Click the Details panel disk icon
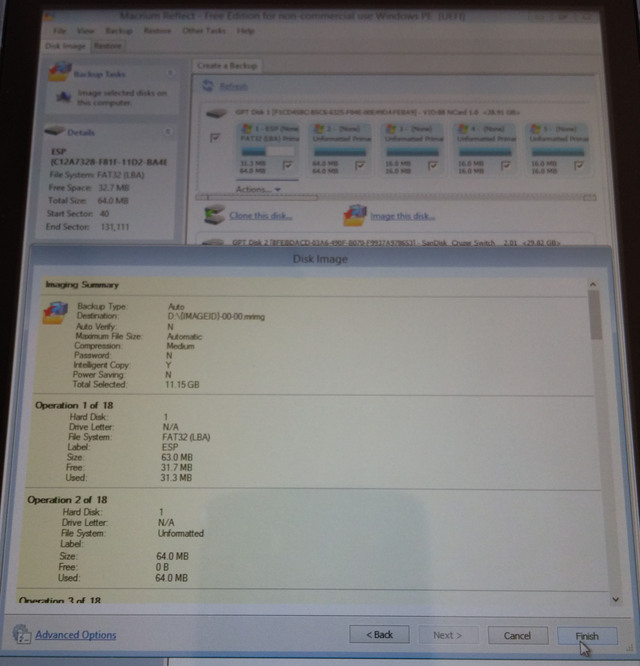The image size is (640, 666). 54,131
